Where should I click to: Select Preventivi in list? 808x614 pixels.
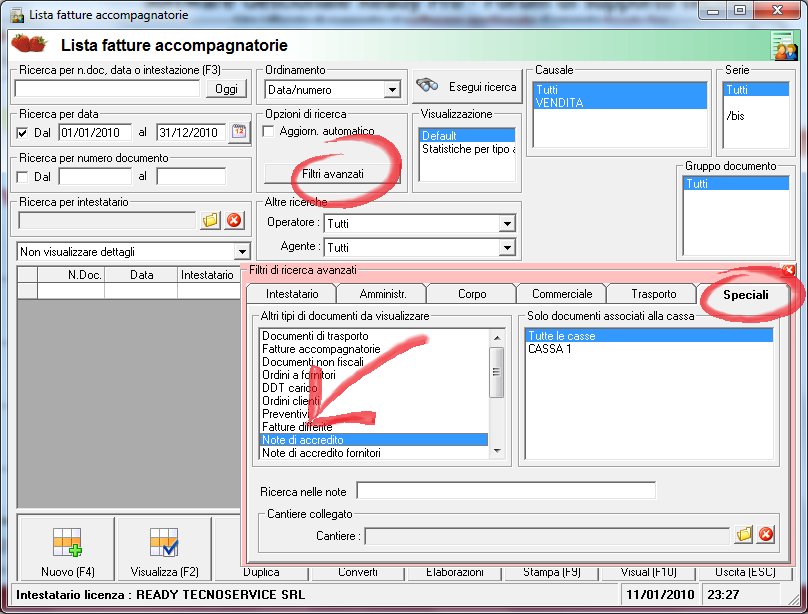(374, 414)
